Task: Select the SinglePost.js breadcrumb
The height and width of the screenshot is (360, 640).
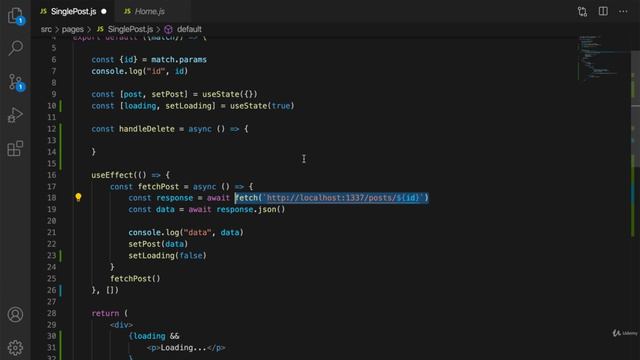Action: [130, 29]
